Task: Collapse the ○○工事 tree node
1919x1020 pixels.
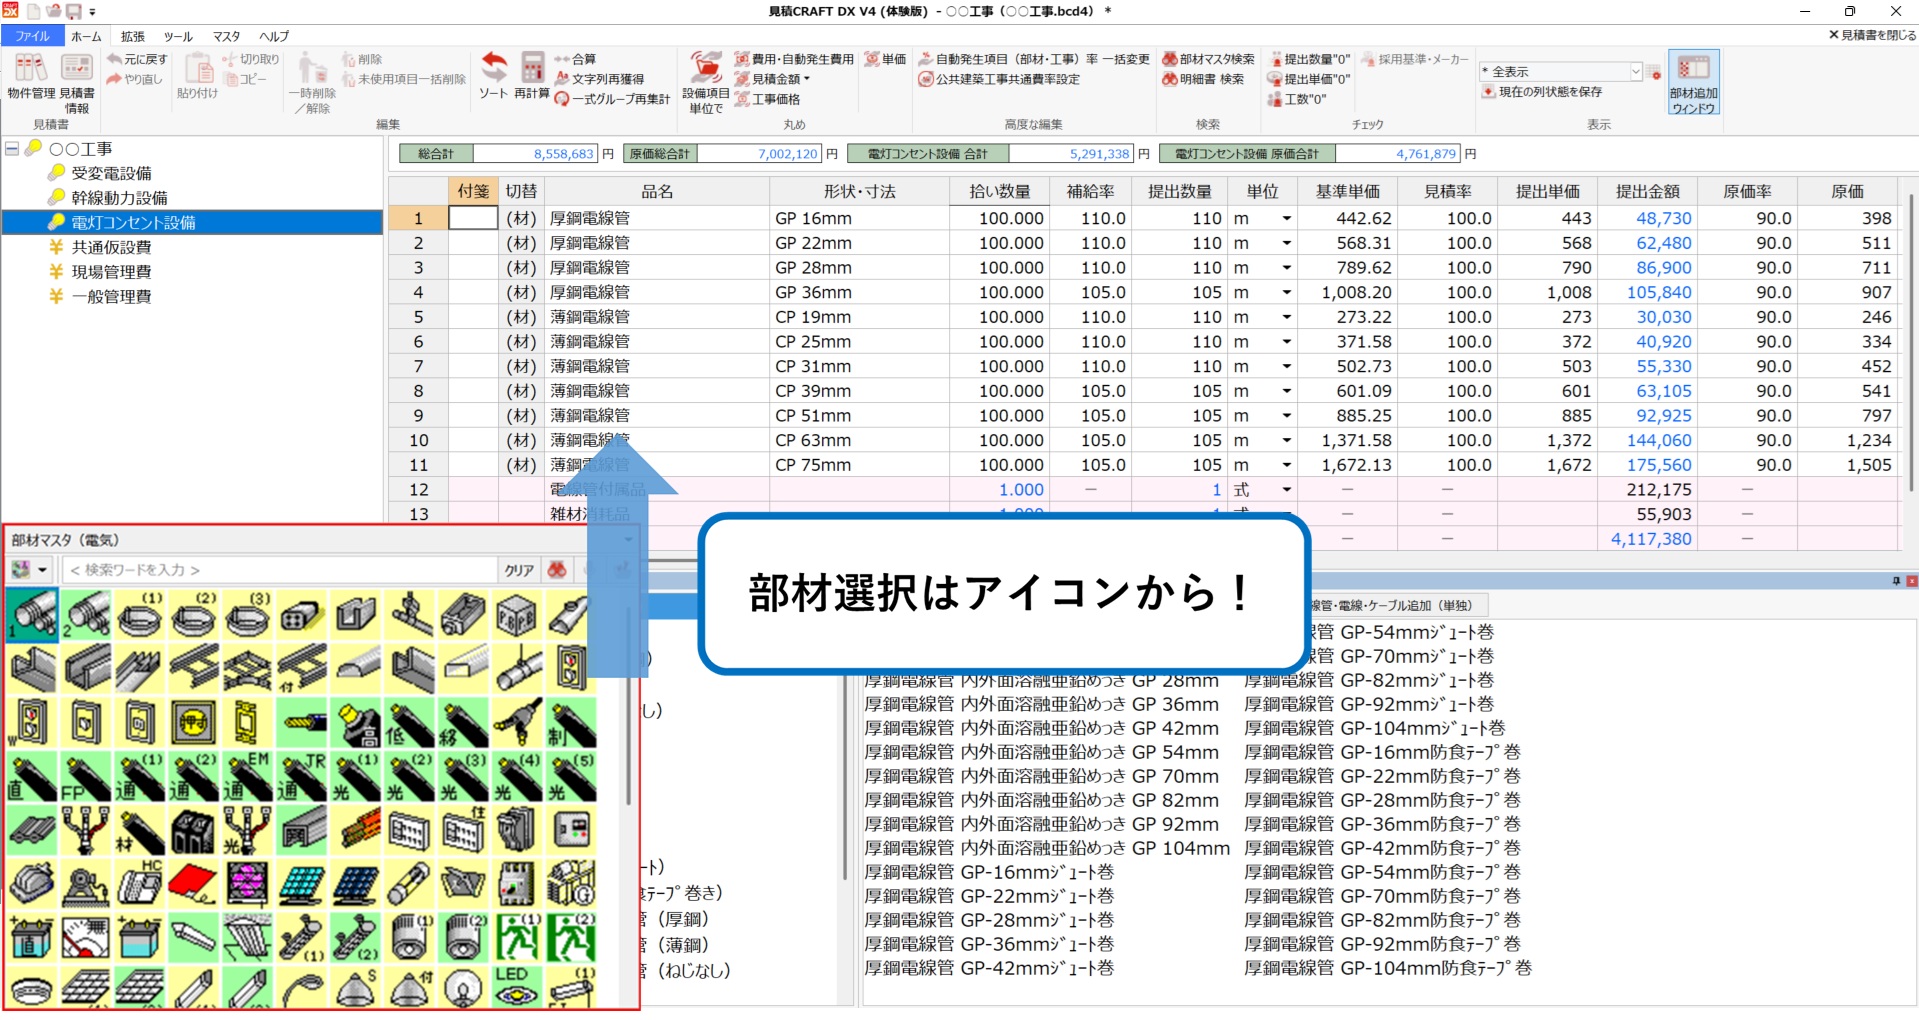Action: 12,148
